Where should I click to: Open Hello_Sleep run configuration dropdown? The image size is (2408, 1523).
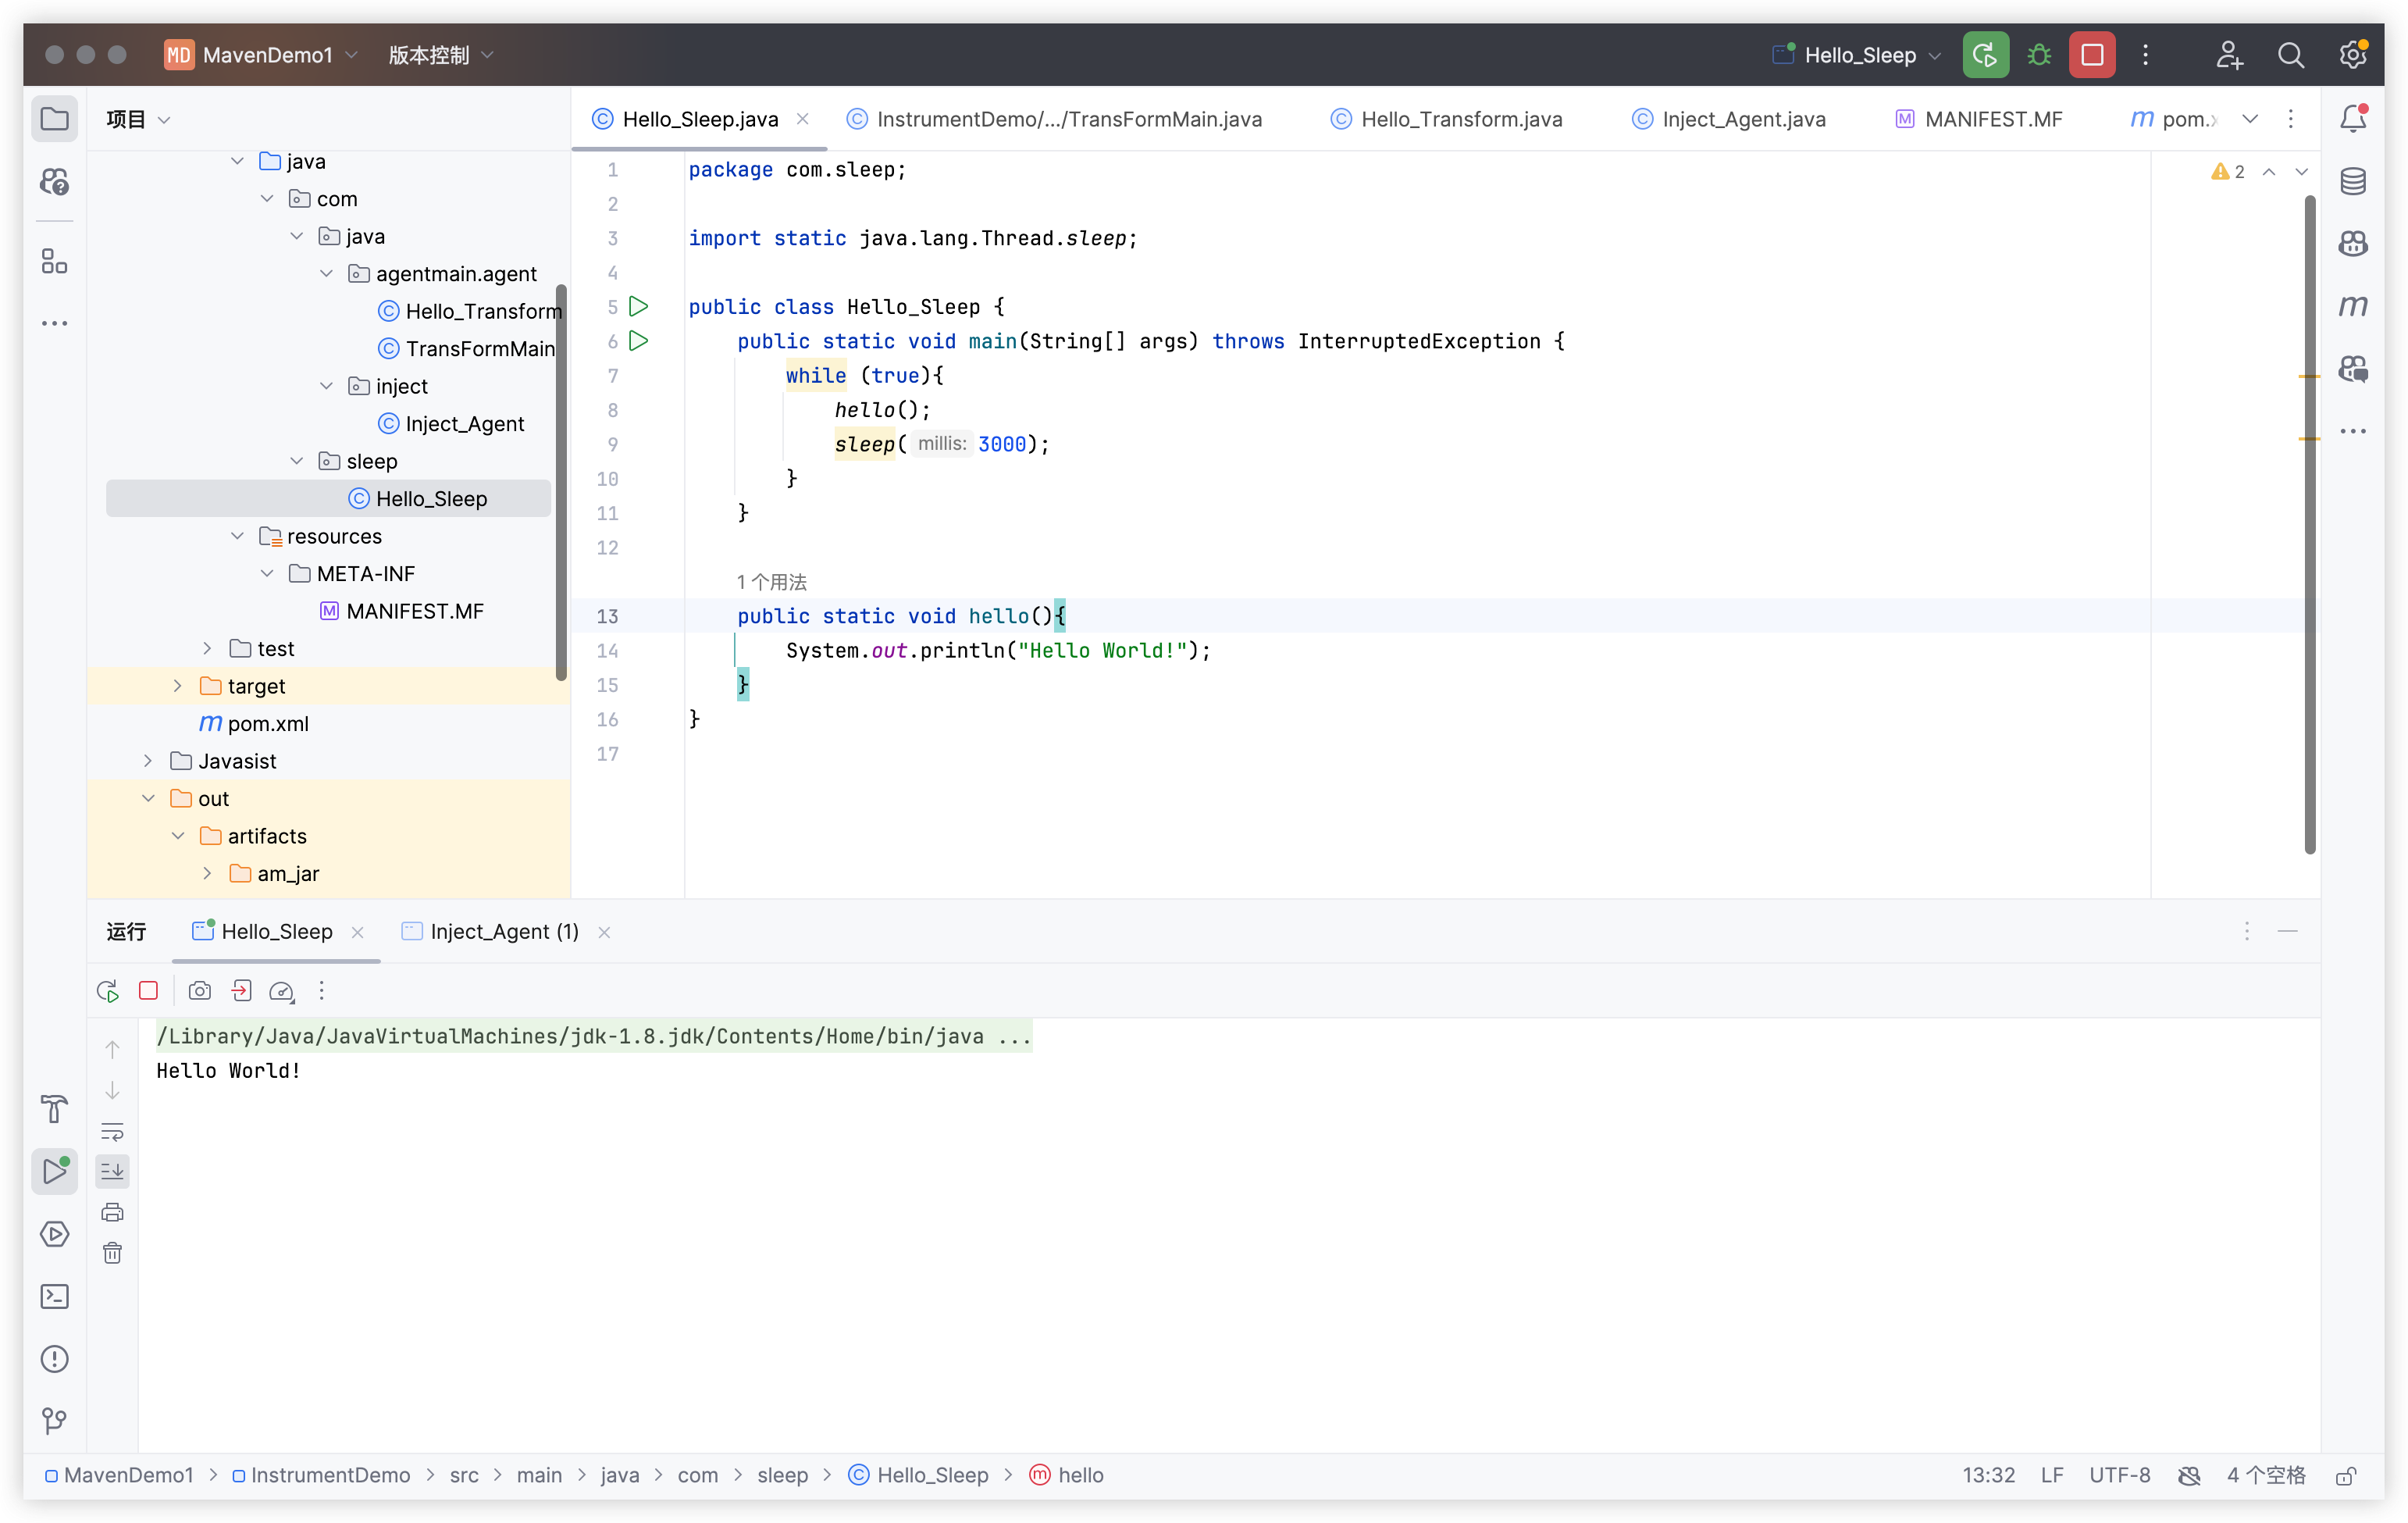point(1856,55)
